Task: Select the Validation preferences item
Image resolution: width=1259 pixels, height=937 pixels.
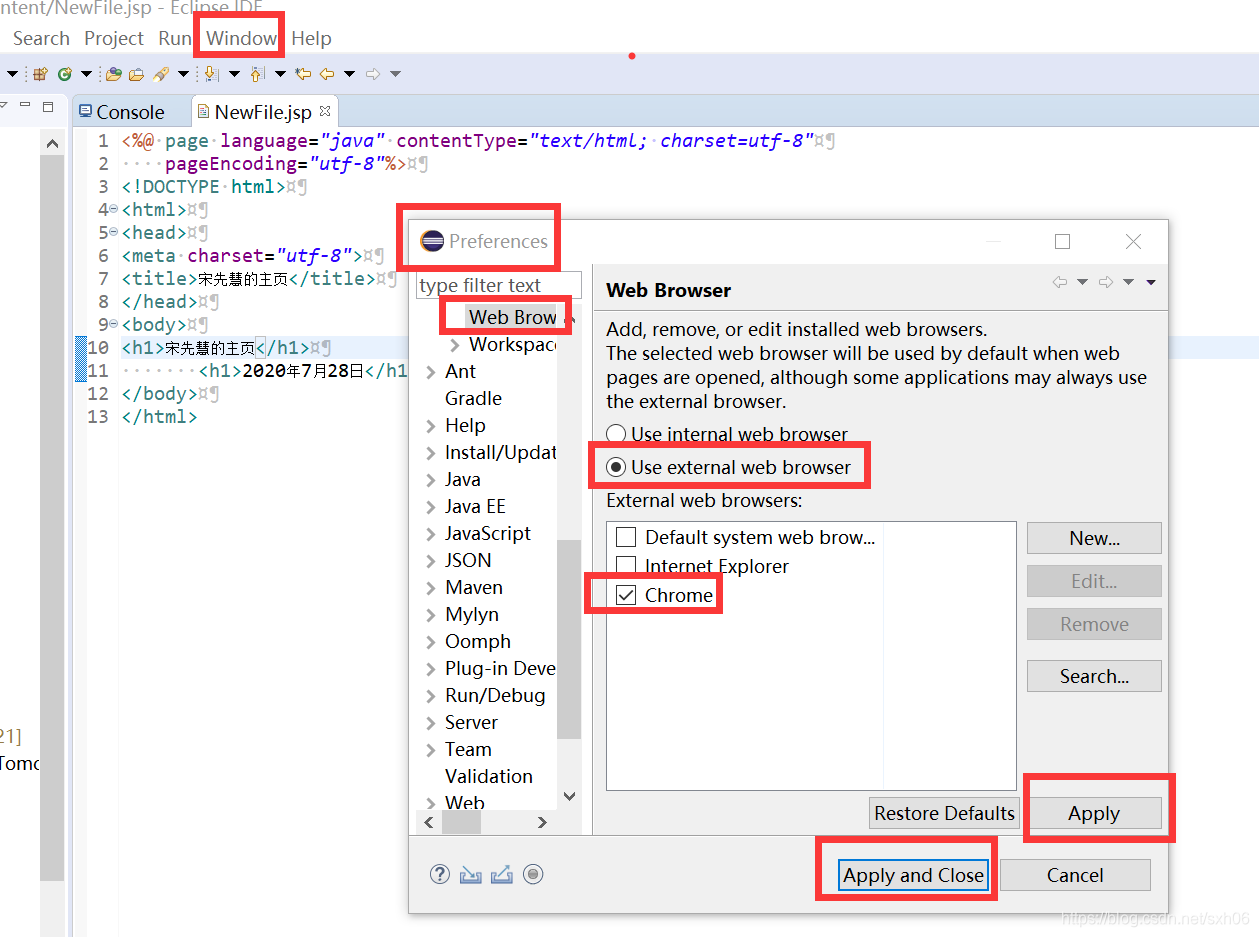Action: [488, 776]
